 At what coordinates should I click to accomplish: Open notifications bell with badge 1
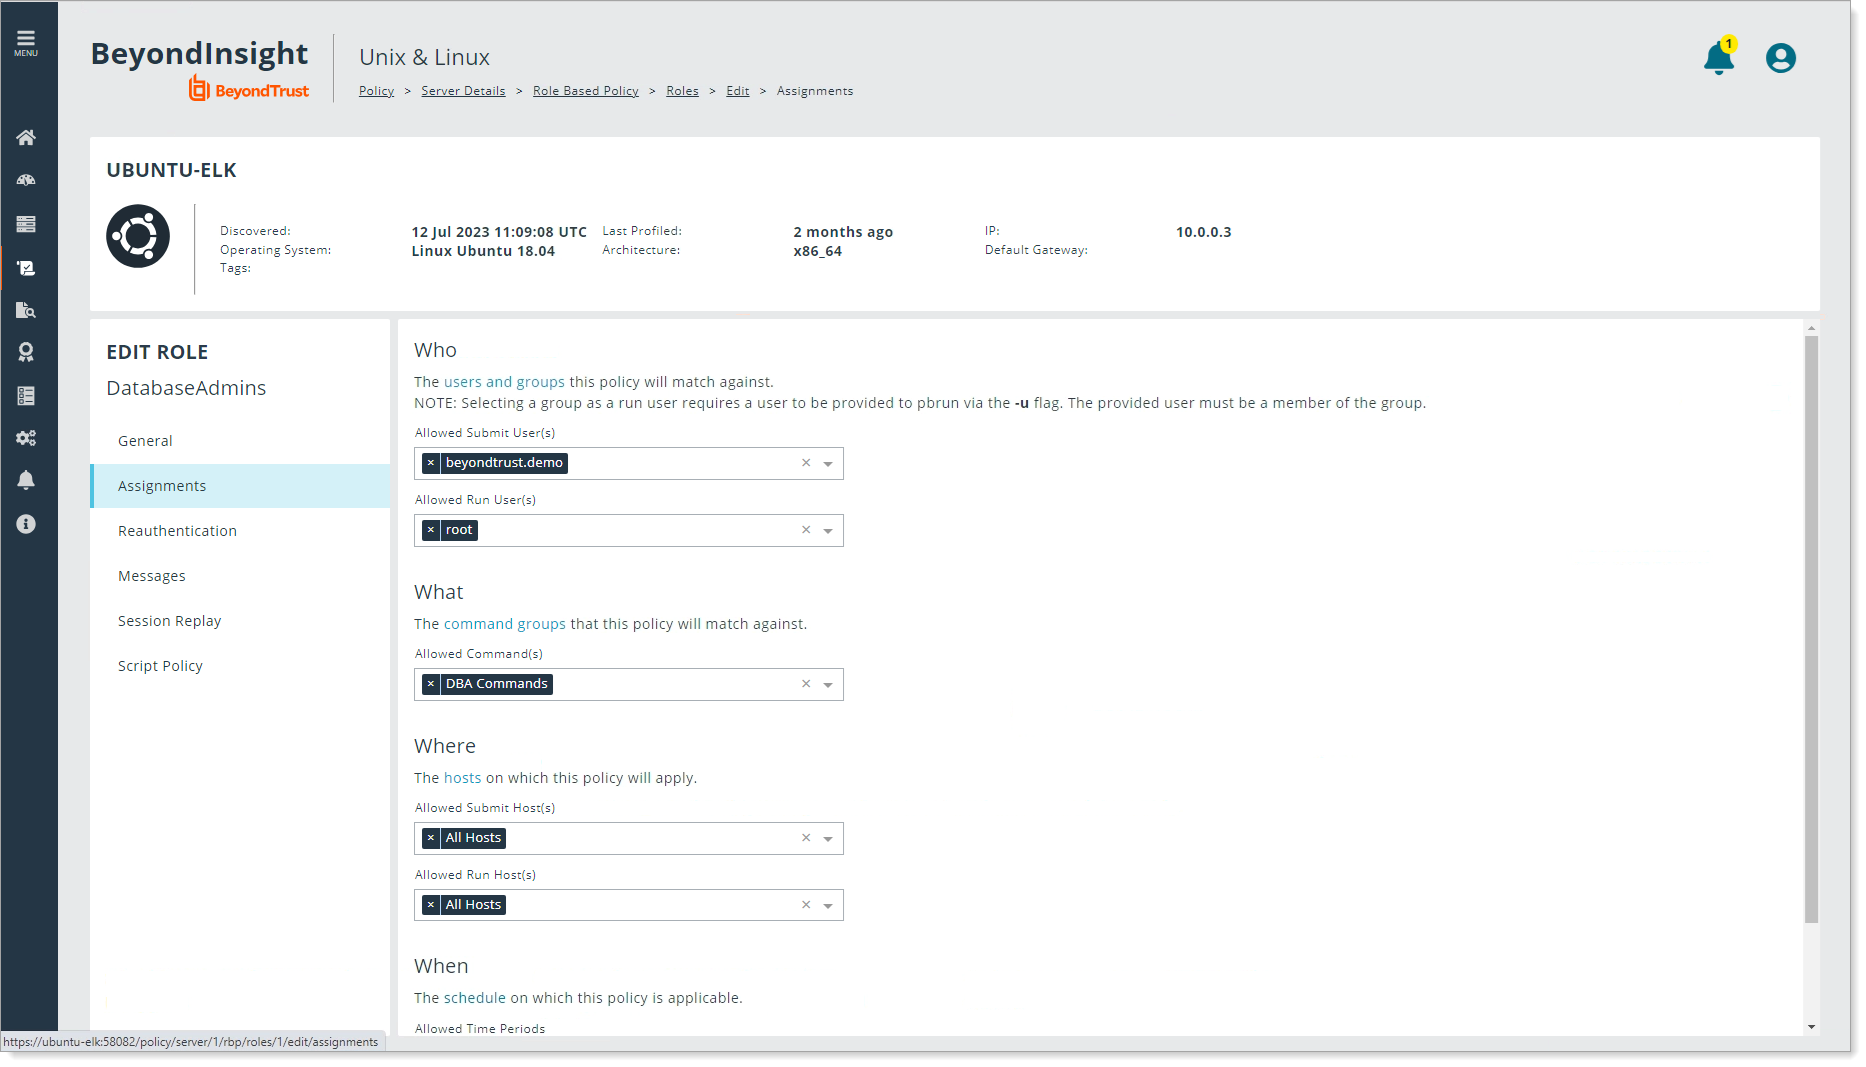pyautogui.click(x=1719, y=57)
